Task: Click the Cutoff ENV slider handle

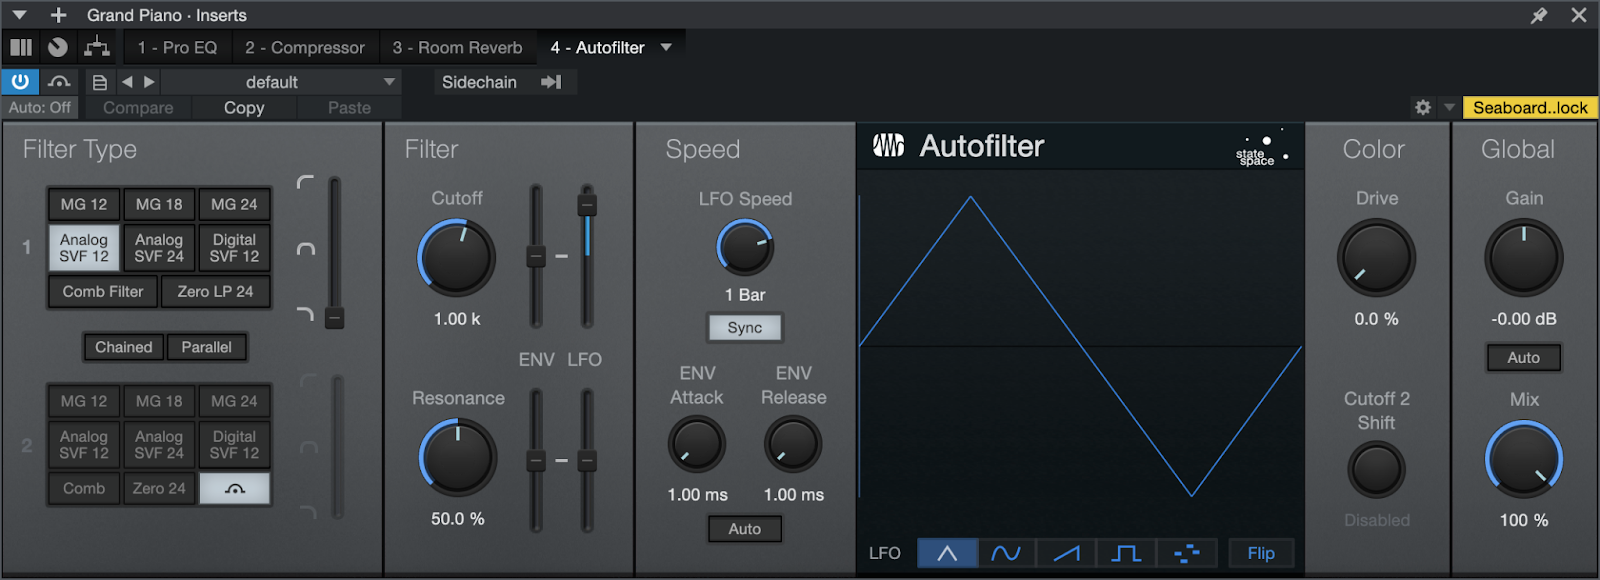Action: [536, 256]
